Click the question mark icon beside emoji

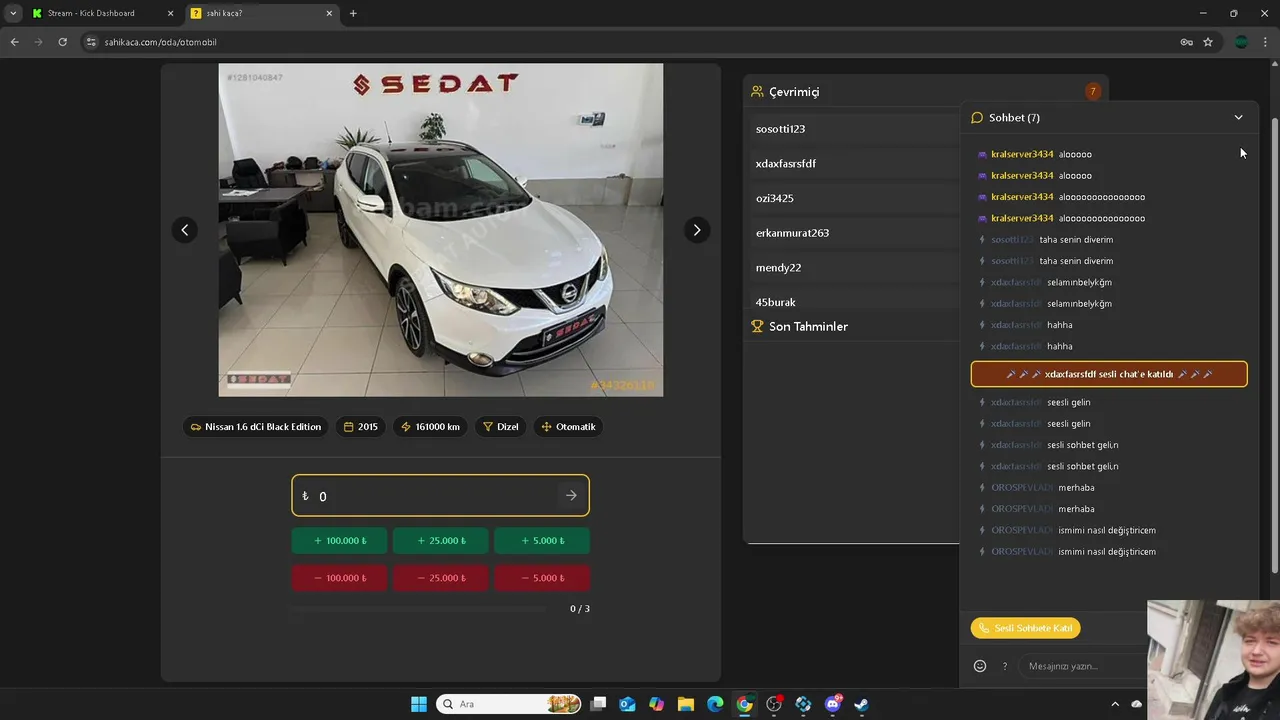pos(1005,667)
